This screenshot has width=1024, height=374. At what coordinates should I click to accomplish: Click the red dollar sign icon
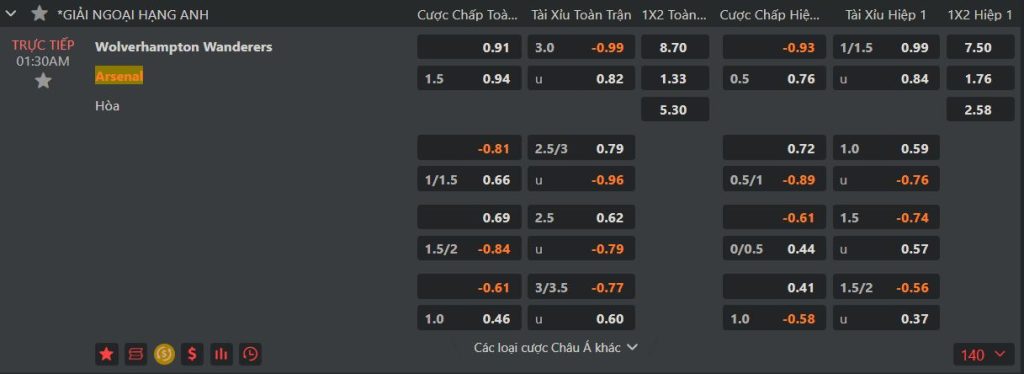192,354
